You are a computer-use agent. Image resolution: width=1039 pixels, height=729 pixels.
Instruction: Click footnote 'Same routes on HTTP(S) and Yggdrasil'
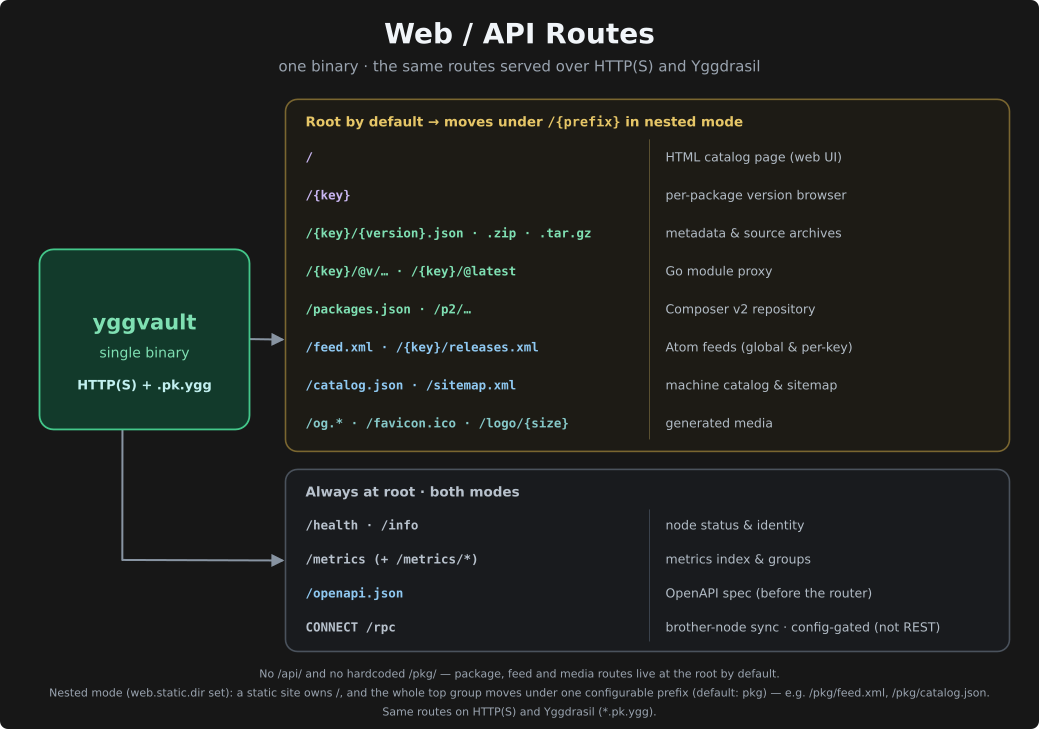coord(519,712)
